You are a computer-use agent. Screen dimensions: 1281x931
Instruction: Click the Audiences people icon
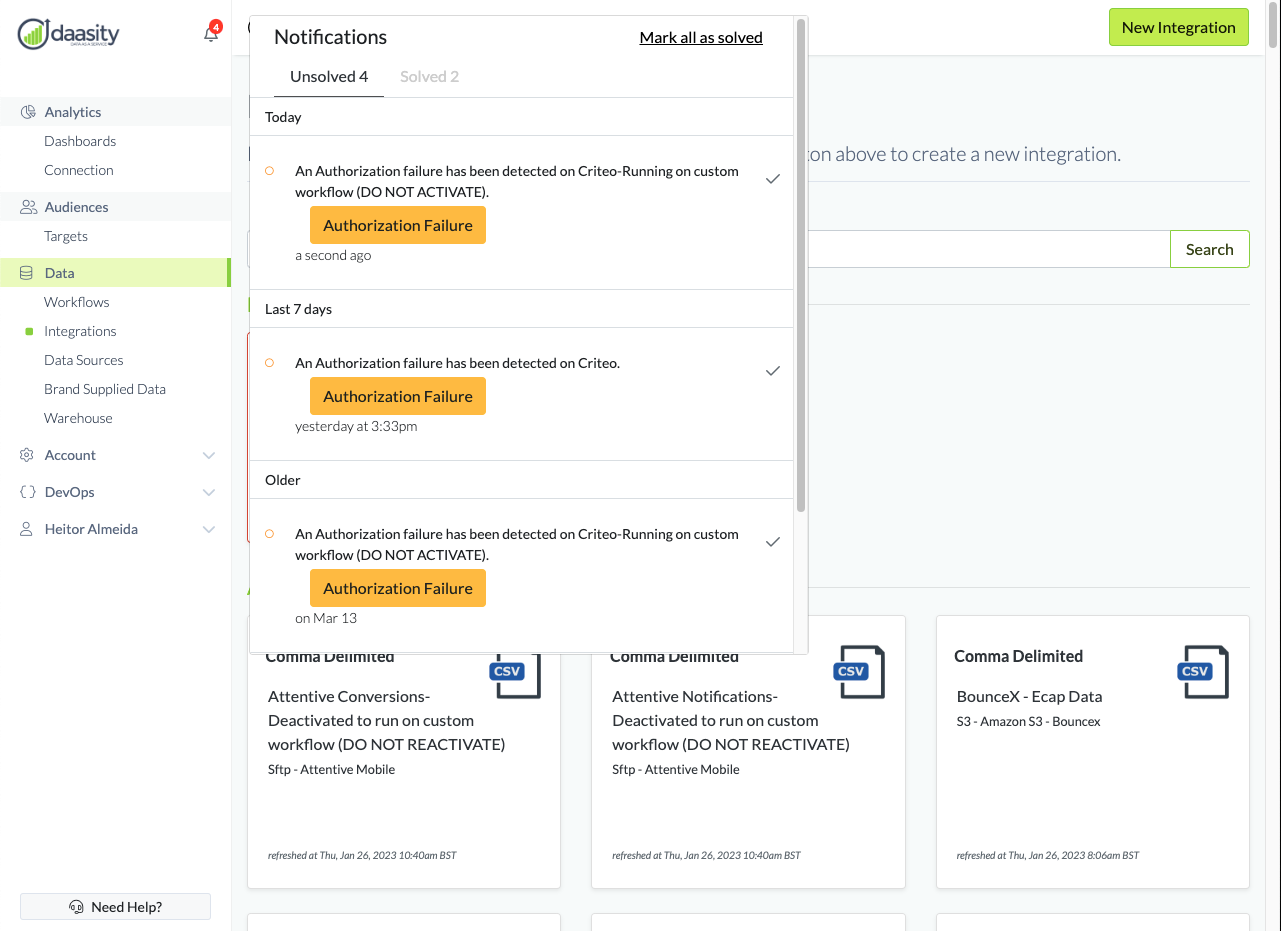28,207
